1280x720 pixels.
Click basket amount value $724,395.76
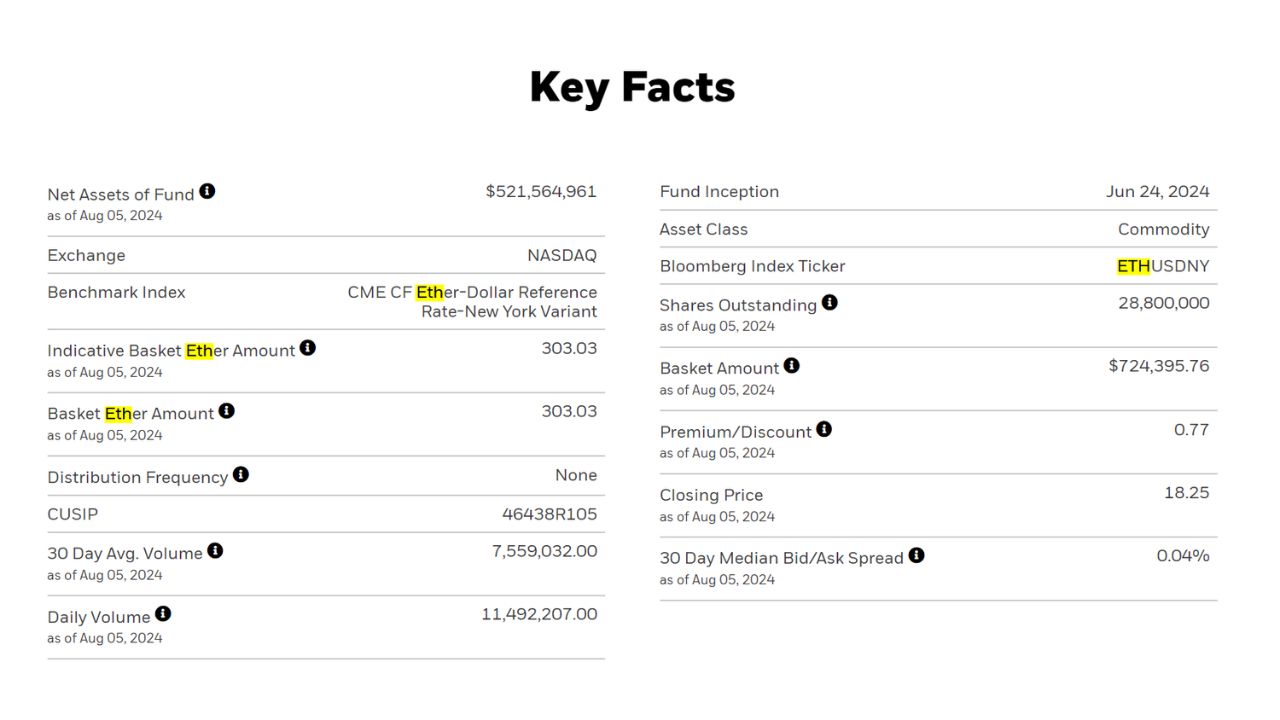pos(1159,366)
